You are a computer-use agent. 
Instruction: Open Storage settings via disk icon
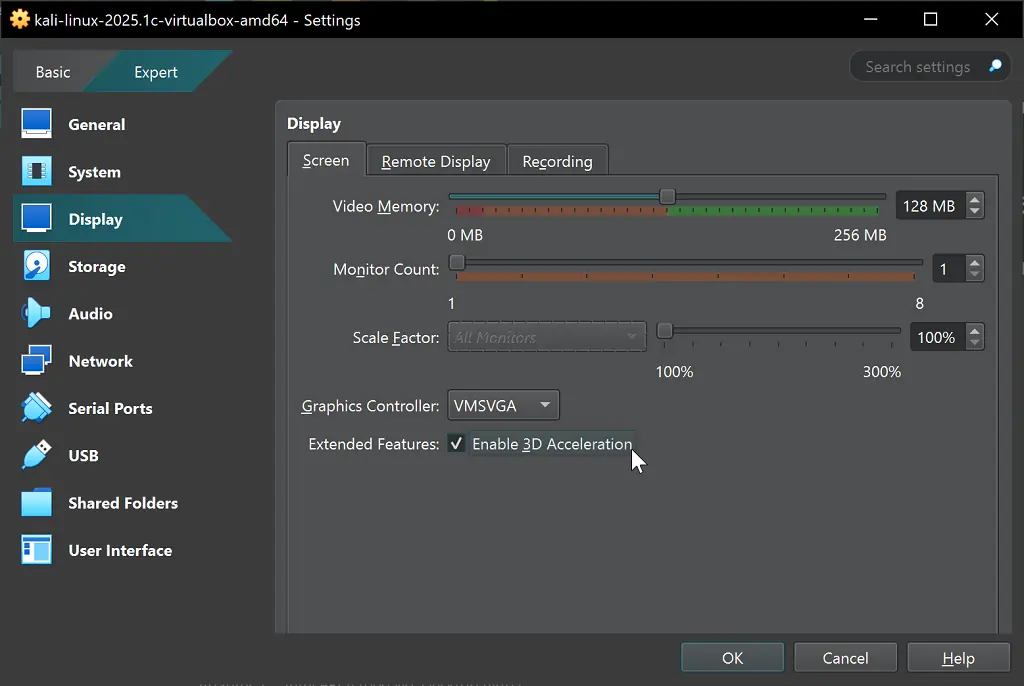36,266
